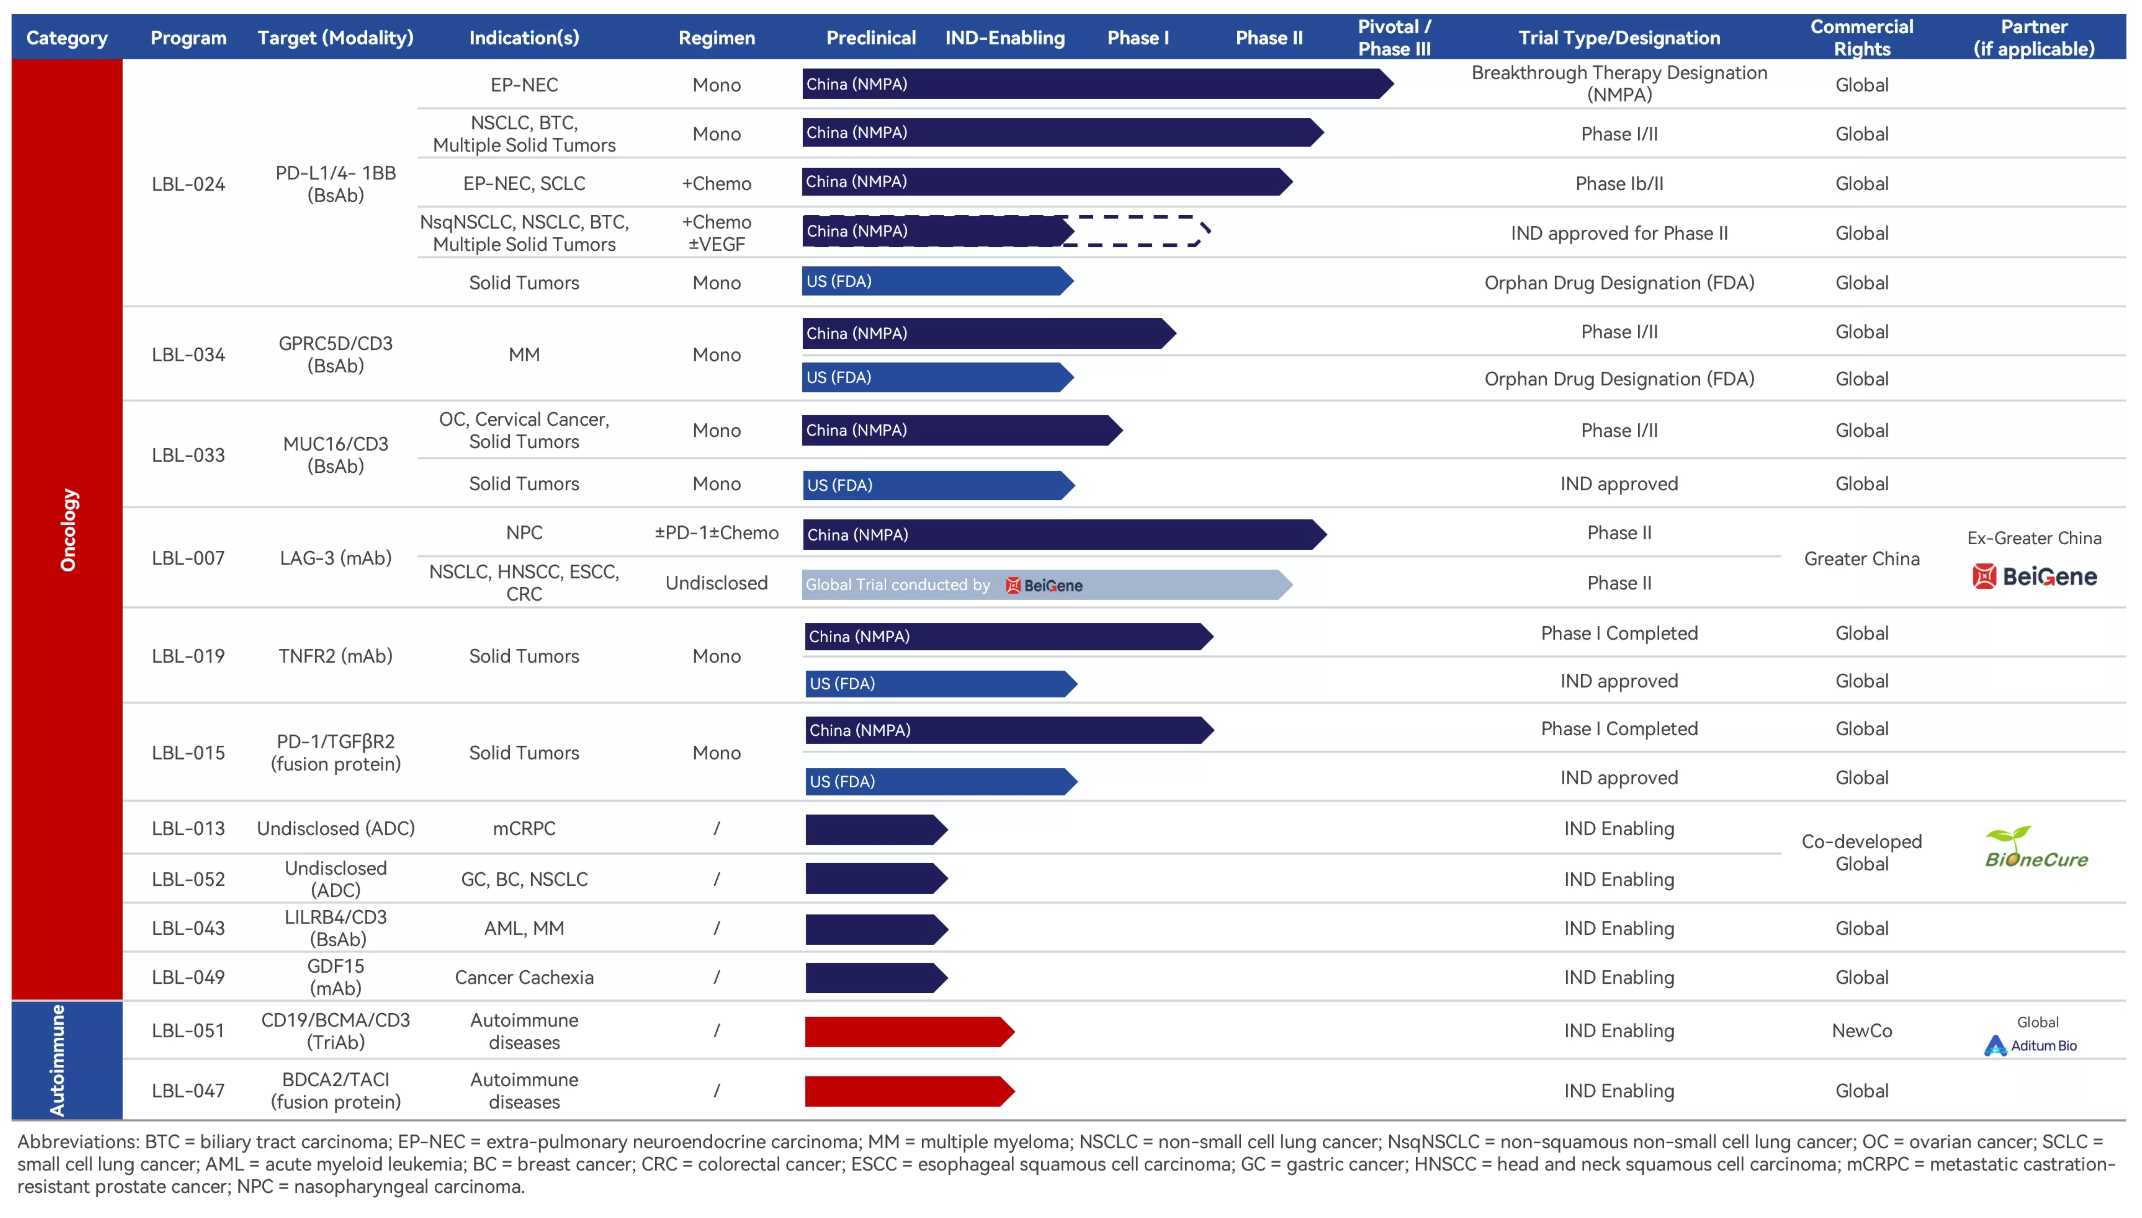Click the LBL-007 LAG-3 (mAb) target
The height and width of the screenshot is (1218, 2142).
point(335,558)
